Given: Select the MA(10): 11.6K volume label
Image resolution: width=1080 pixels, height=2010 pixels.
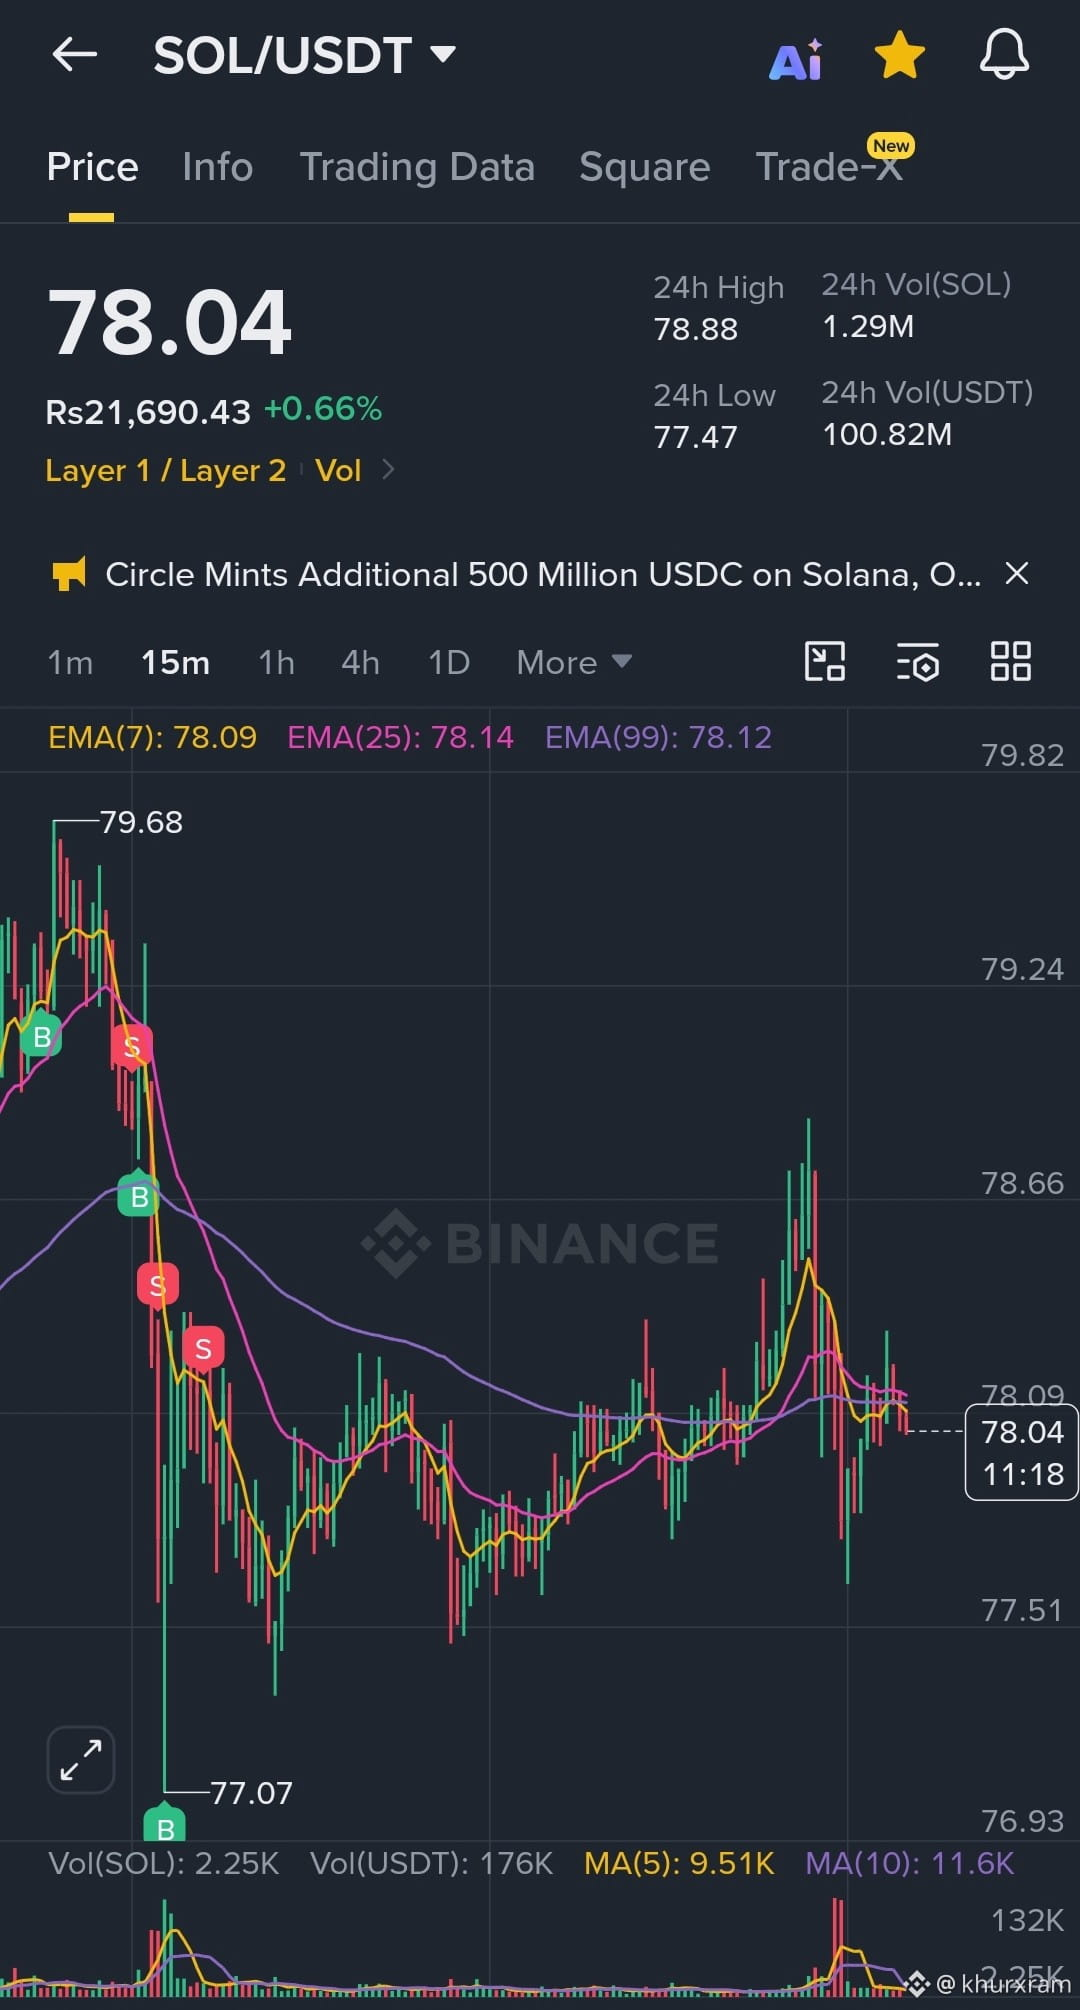Looking at the screenshot, I should pos(910,1863).
